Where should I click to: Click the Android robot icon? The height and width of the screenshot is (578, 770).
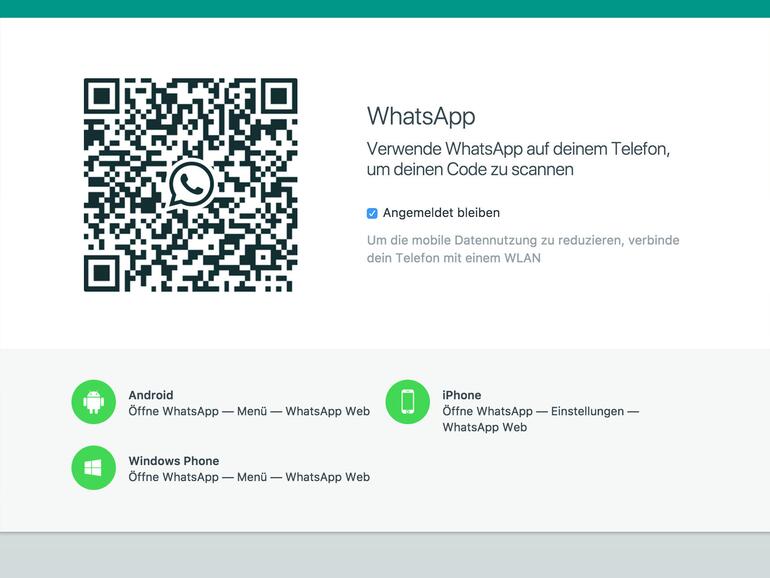93,402
